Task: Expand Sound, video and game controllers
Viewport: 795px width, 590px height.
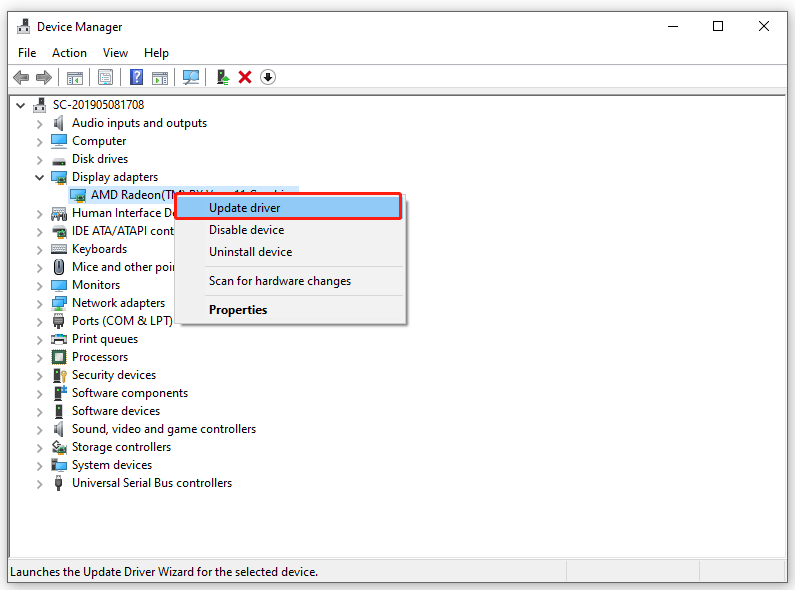Action: pos(40,430)
